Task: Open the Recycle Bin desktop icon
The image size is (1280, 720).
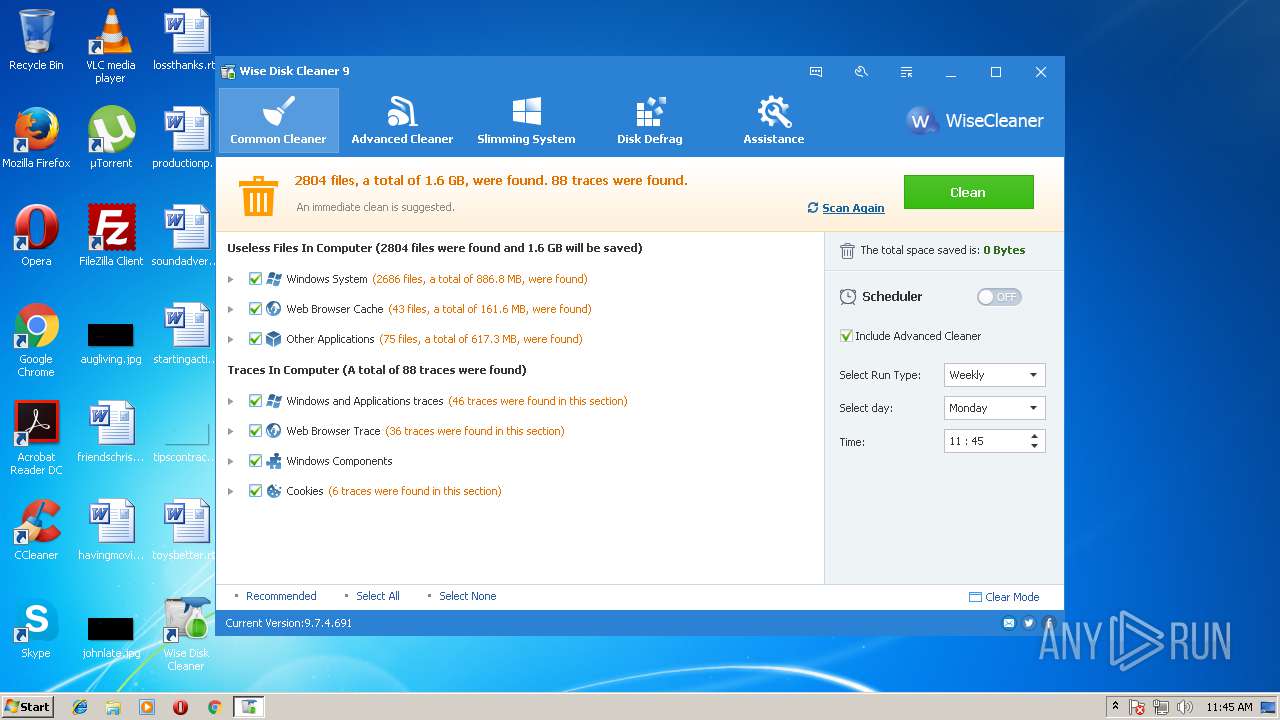Action: [36, 40]
